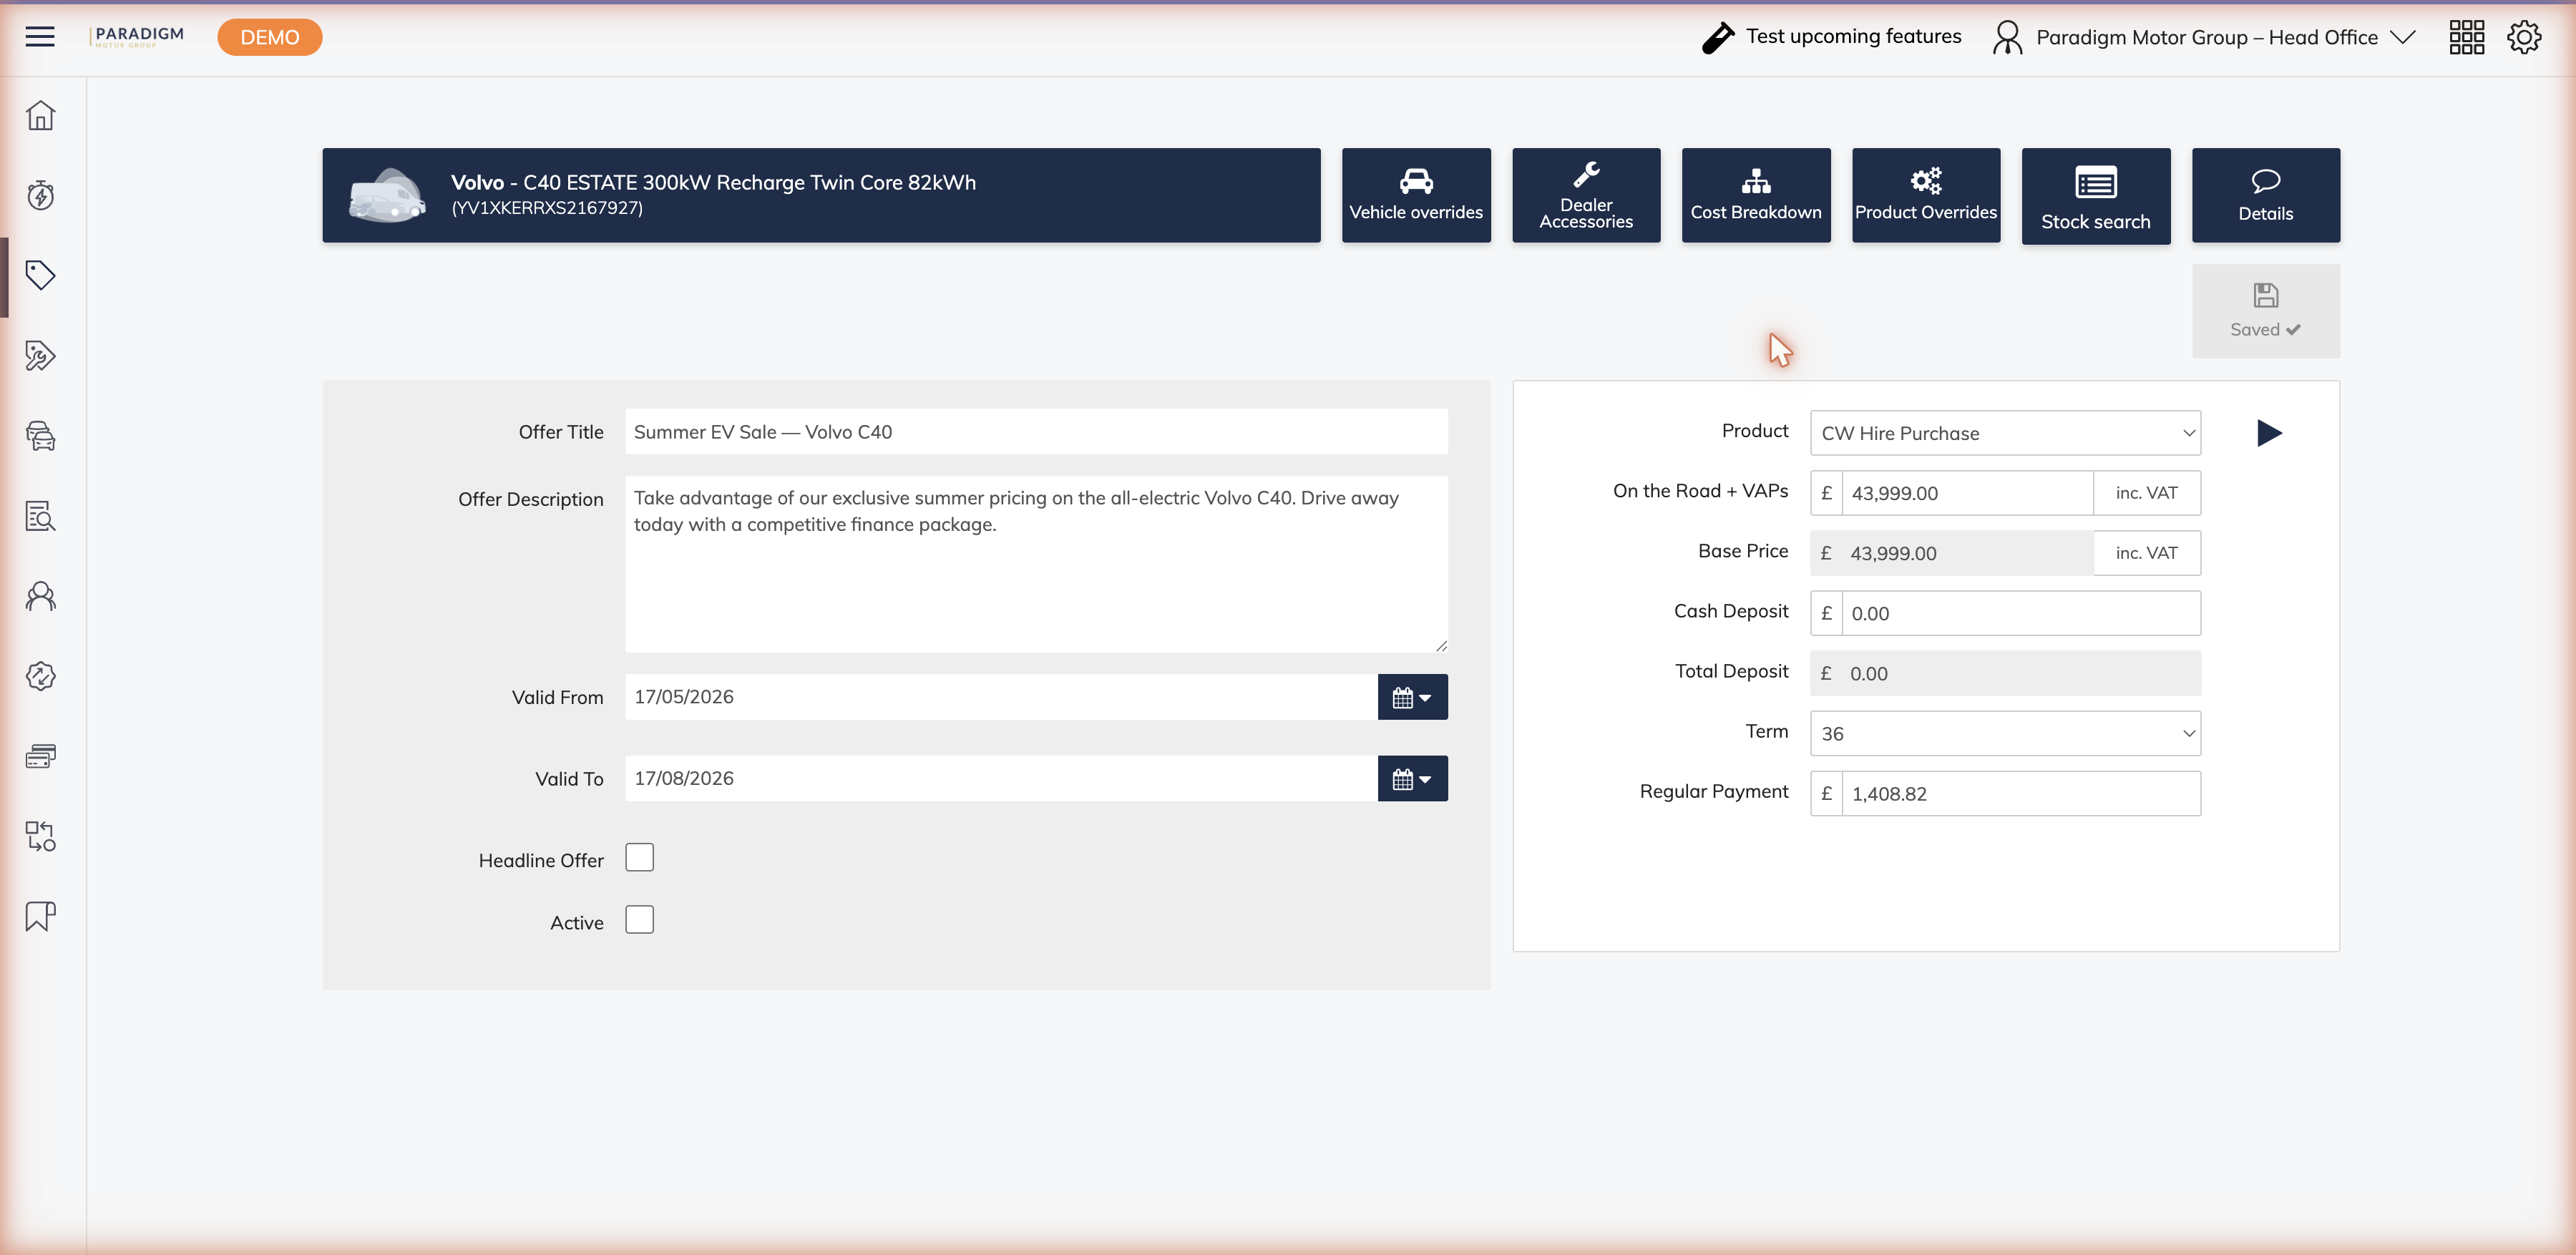
Task: Click inc. VAT beside On the Road
Action: (x=2147, y=493)
